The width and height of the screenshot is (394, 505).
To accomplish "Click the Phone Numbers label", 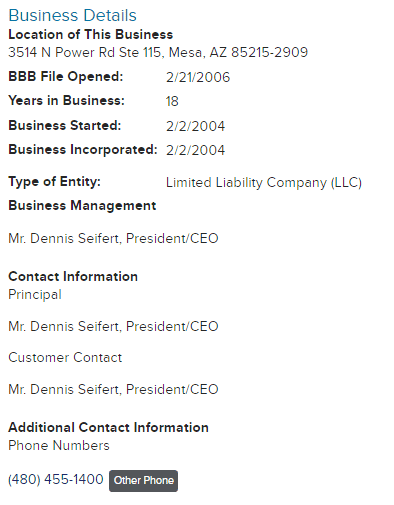I will (x=59, y=446).
